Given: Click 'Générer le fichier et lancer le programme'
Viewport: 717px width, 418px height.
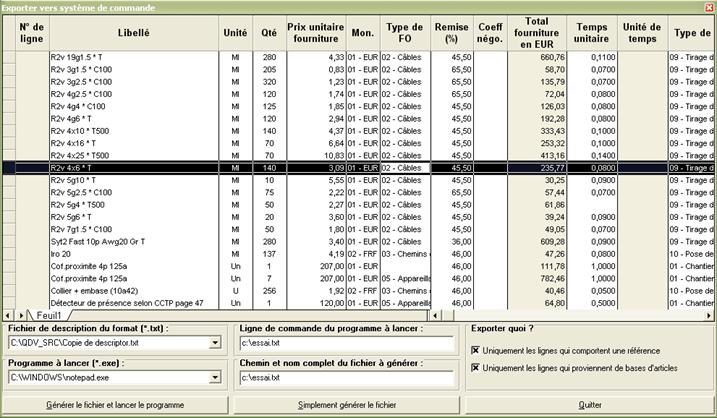Looking at the screenshot, I should pyautogui.click(x=116, y=406).
